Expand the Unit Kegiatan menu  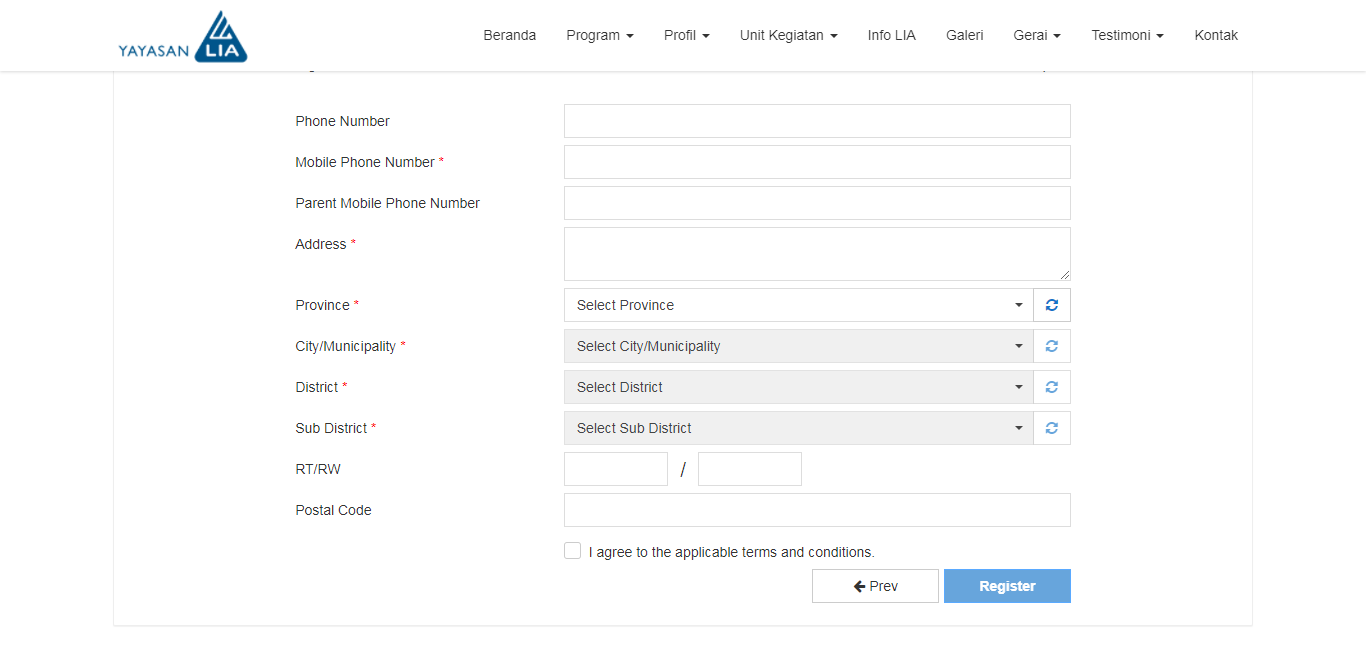[788, 35]
